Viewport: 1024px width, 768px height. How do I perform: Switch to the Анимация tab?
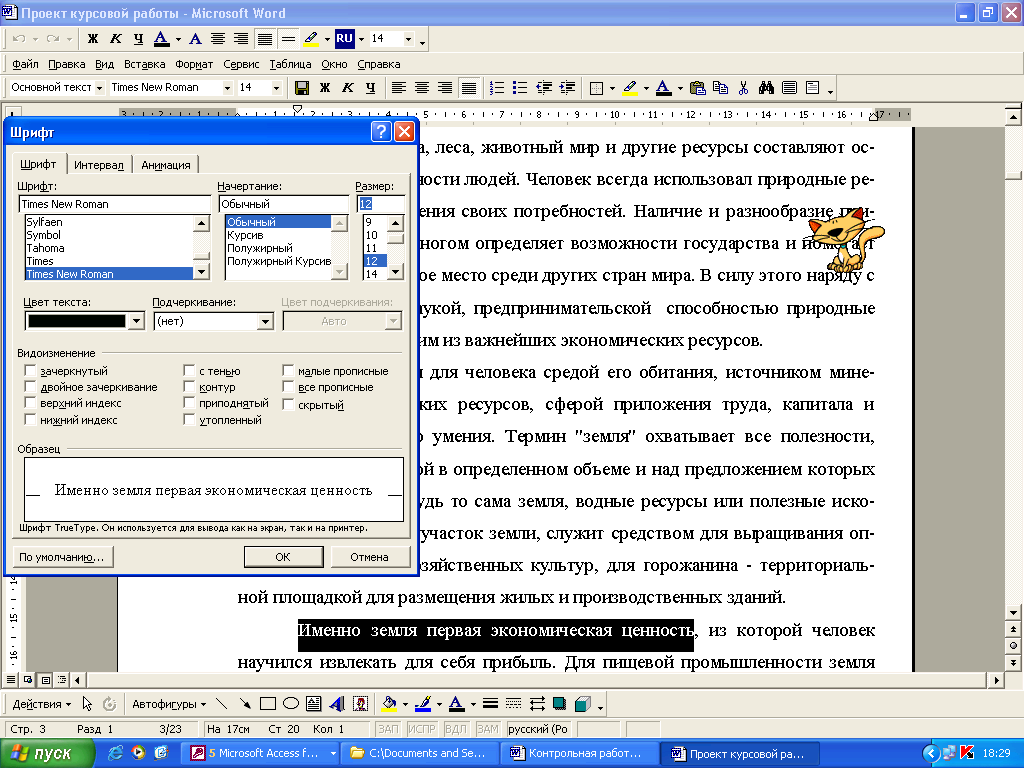(166, 165)
